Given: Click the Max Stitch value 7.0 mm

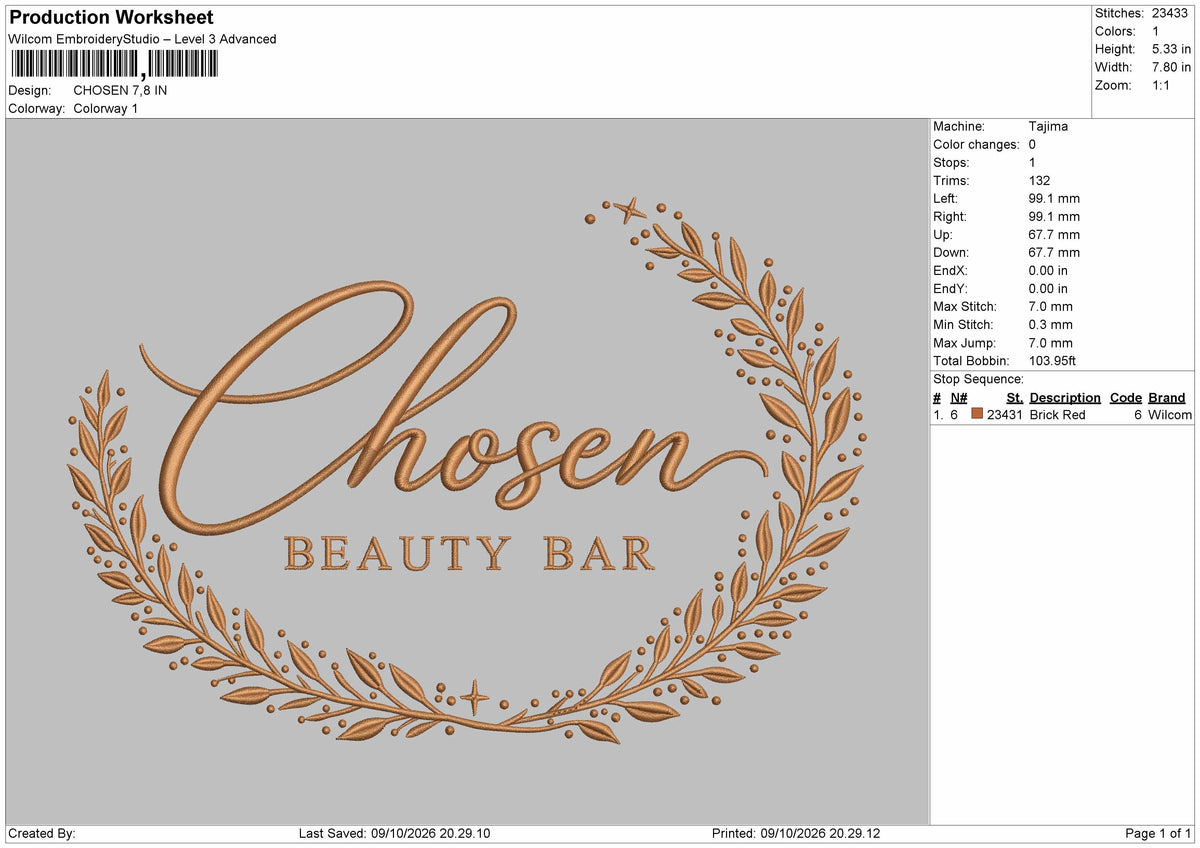Looking at the screenshot, I should coord(1050,307).
